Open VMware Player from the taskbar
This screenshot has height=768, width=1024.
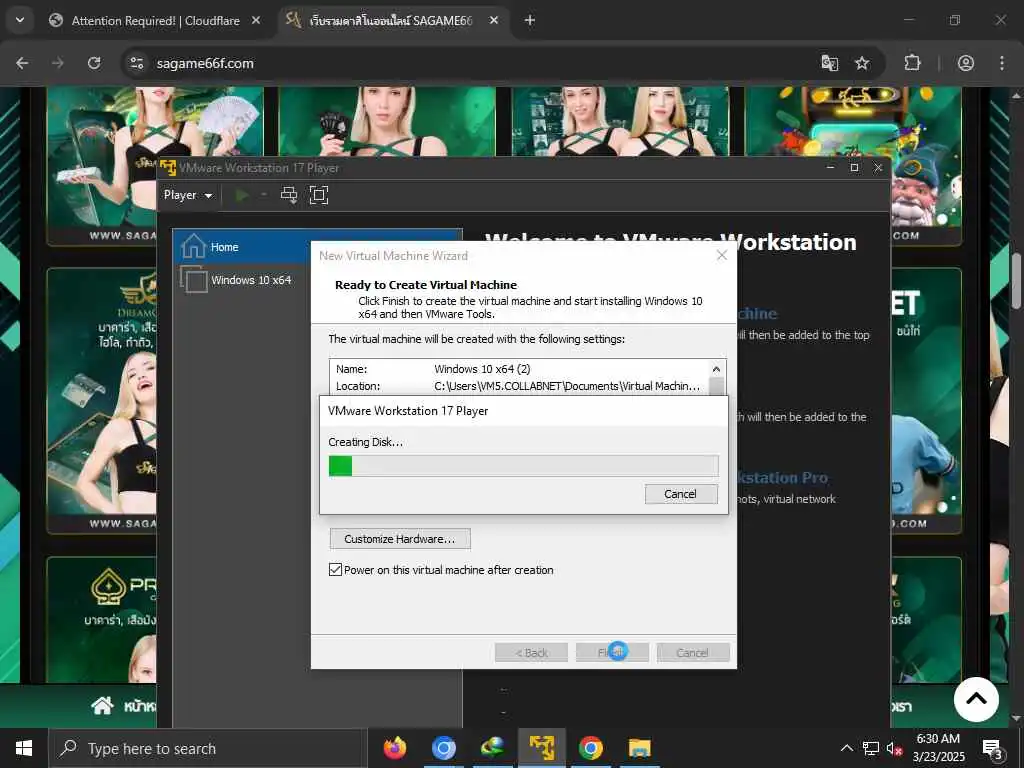[x=541, y=748]
